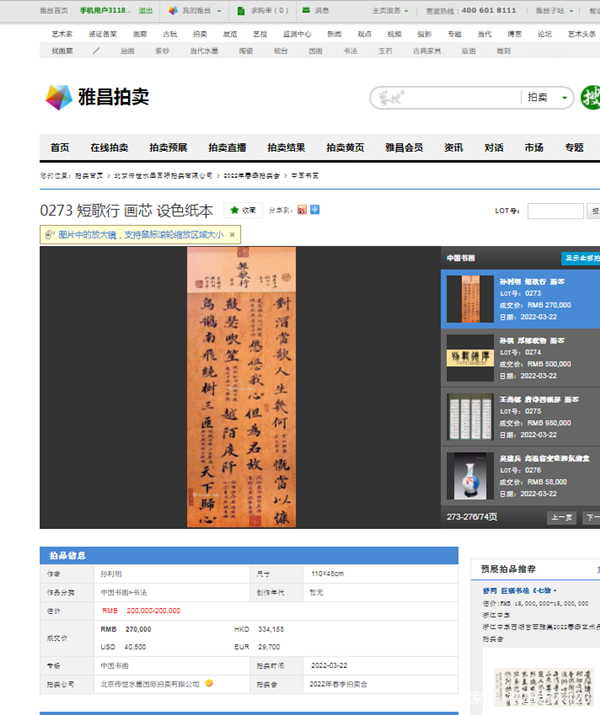Image resolution: width=600 pixels, height=715 pixels.
Task: Click the green 退出 logout link
Action: coord(145,10)
